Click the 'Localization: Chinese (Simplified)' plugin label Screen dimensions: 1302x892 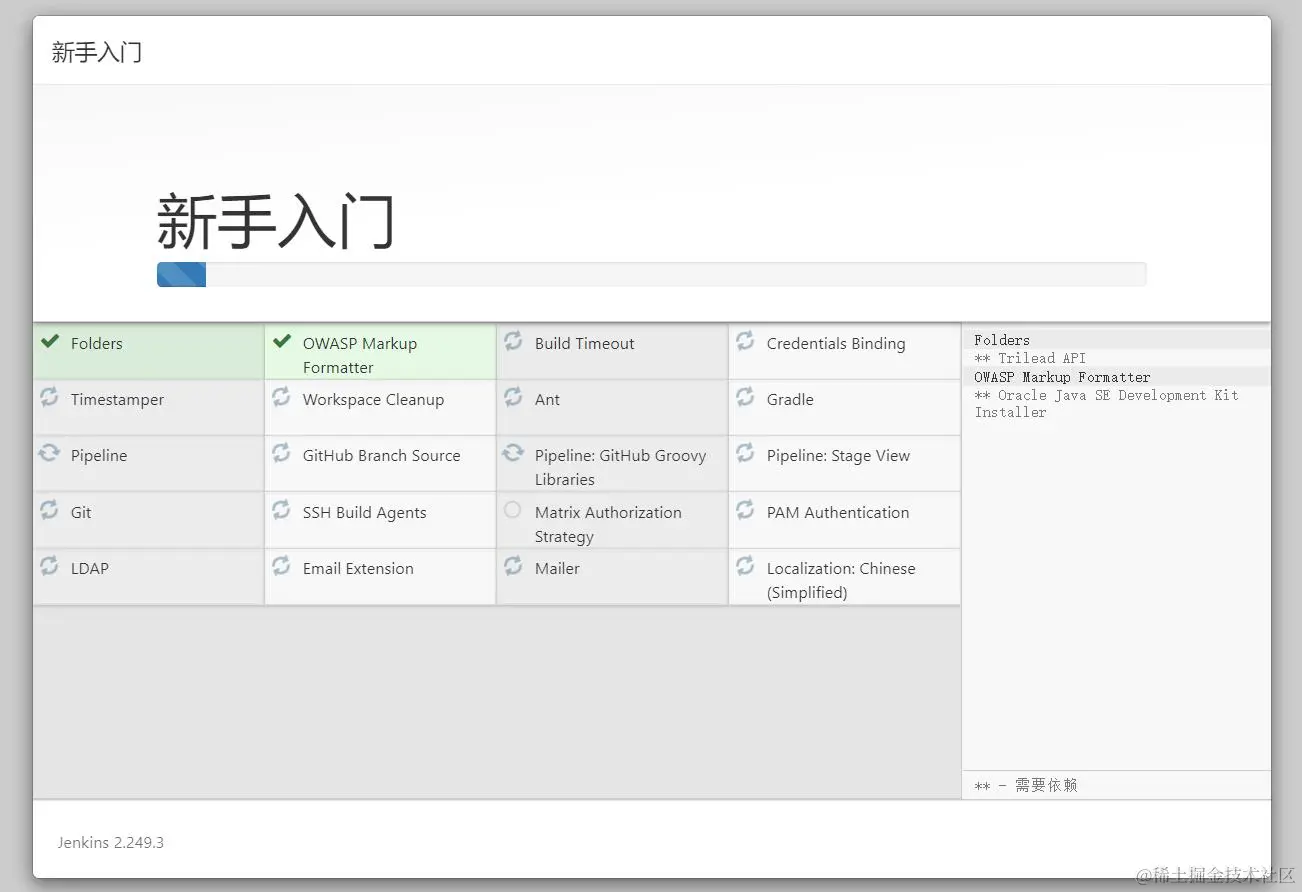tap(841, 580)
